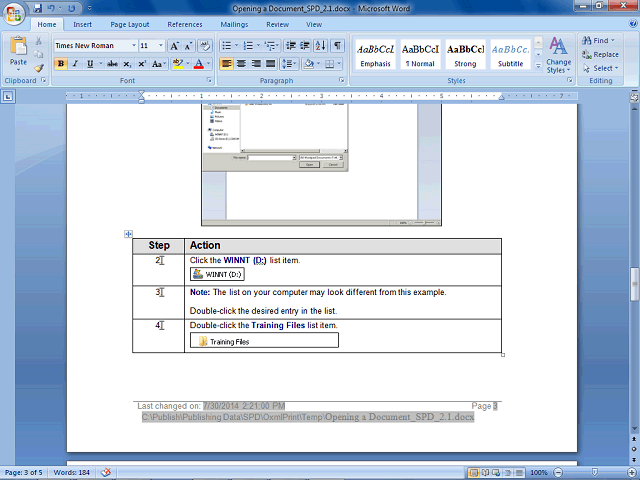Toggle Underline formatting
Screen dimensions: 640x480
coord(90,64)
